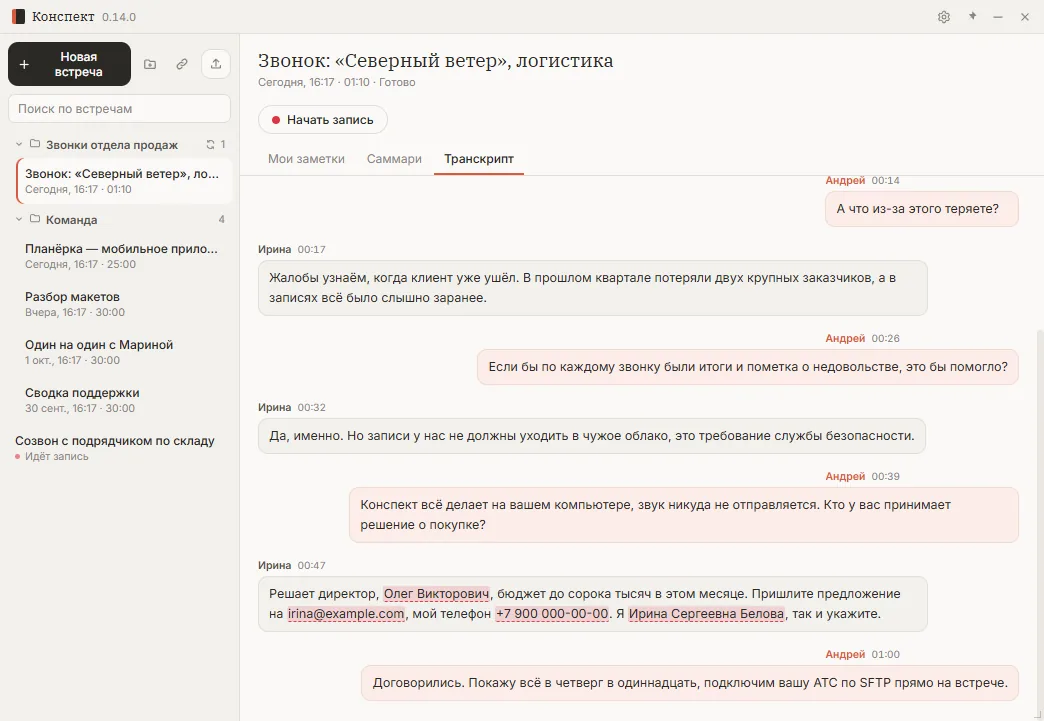The height and width of the screenshot is (721, 1044).
Task: Click Андрей's message starting «Договорились»
Action: [x=690, y=683]
